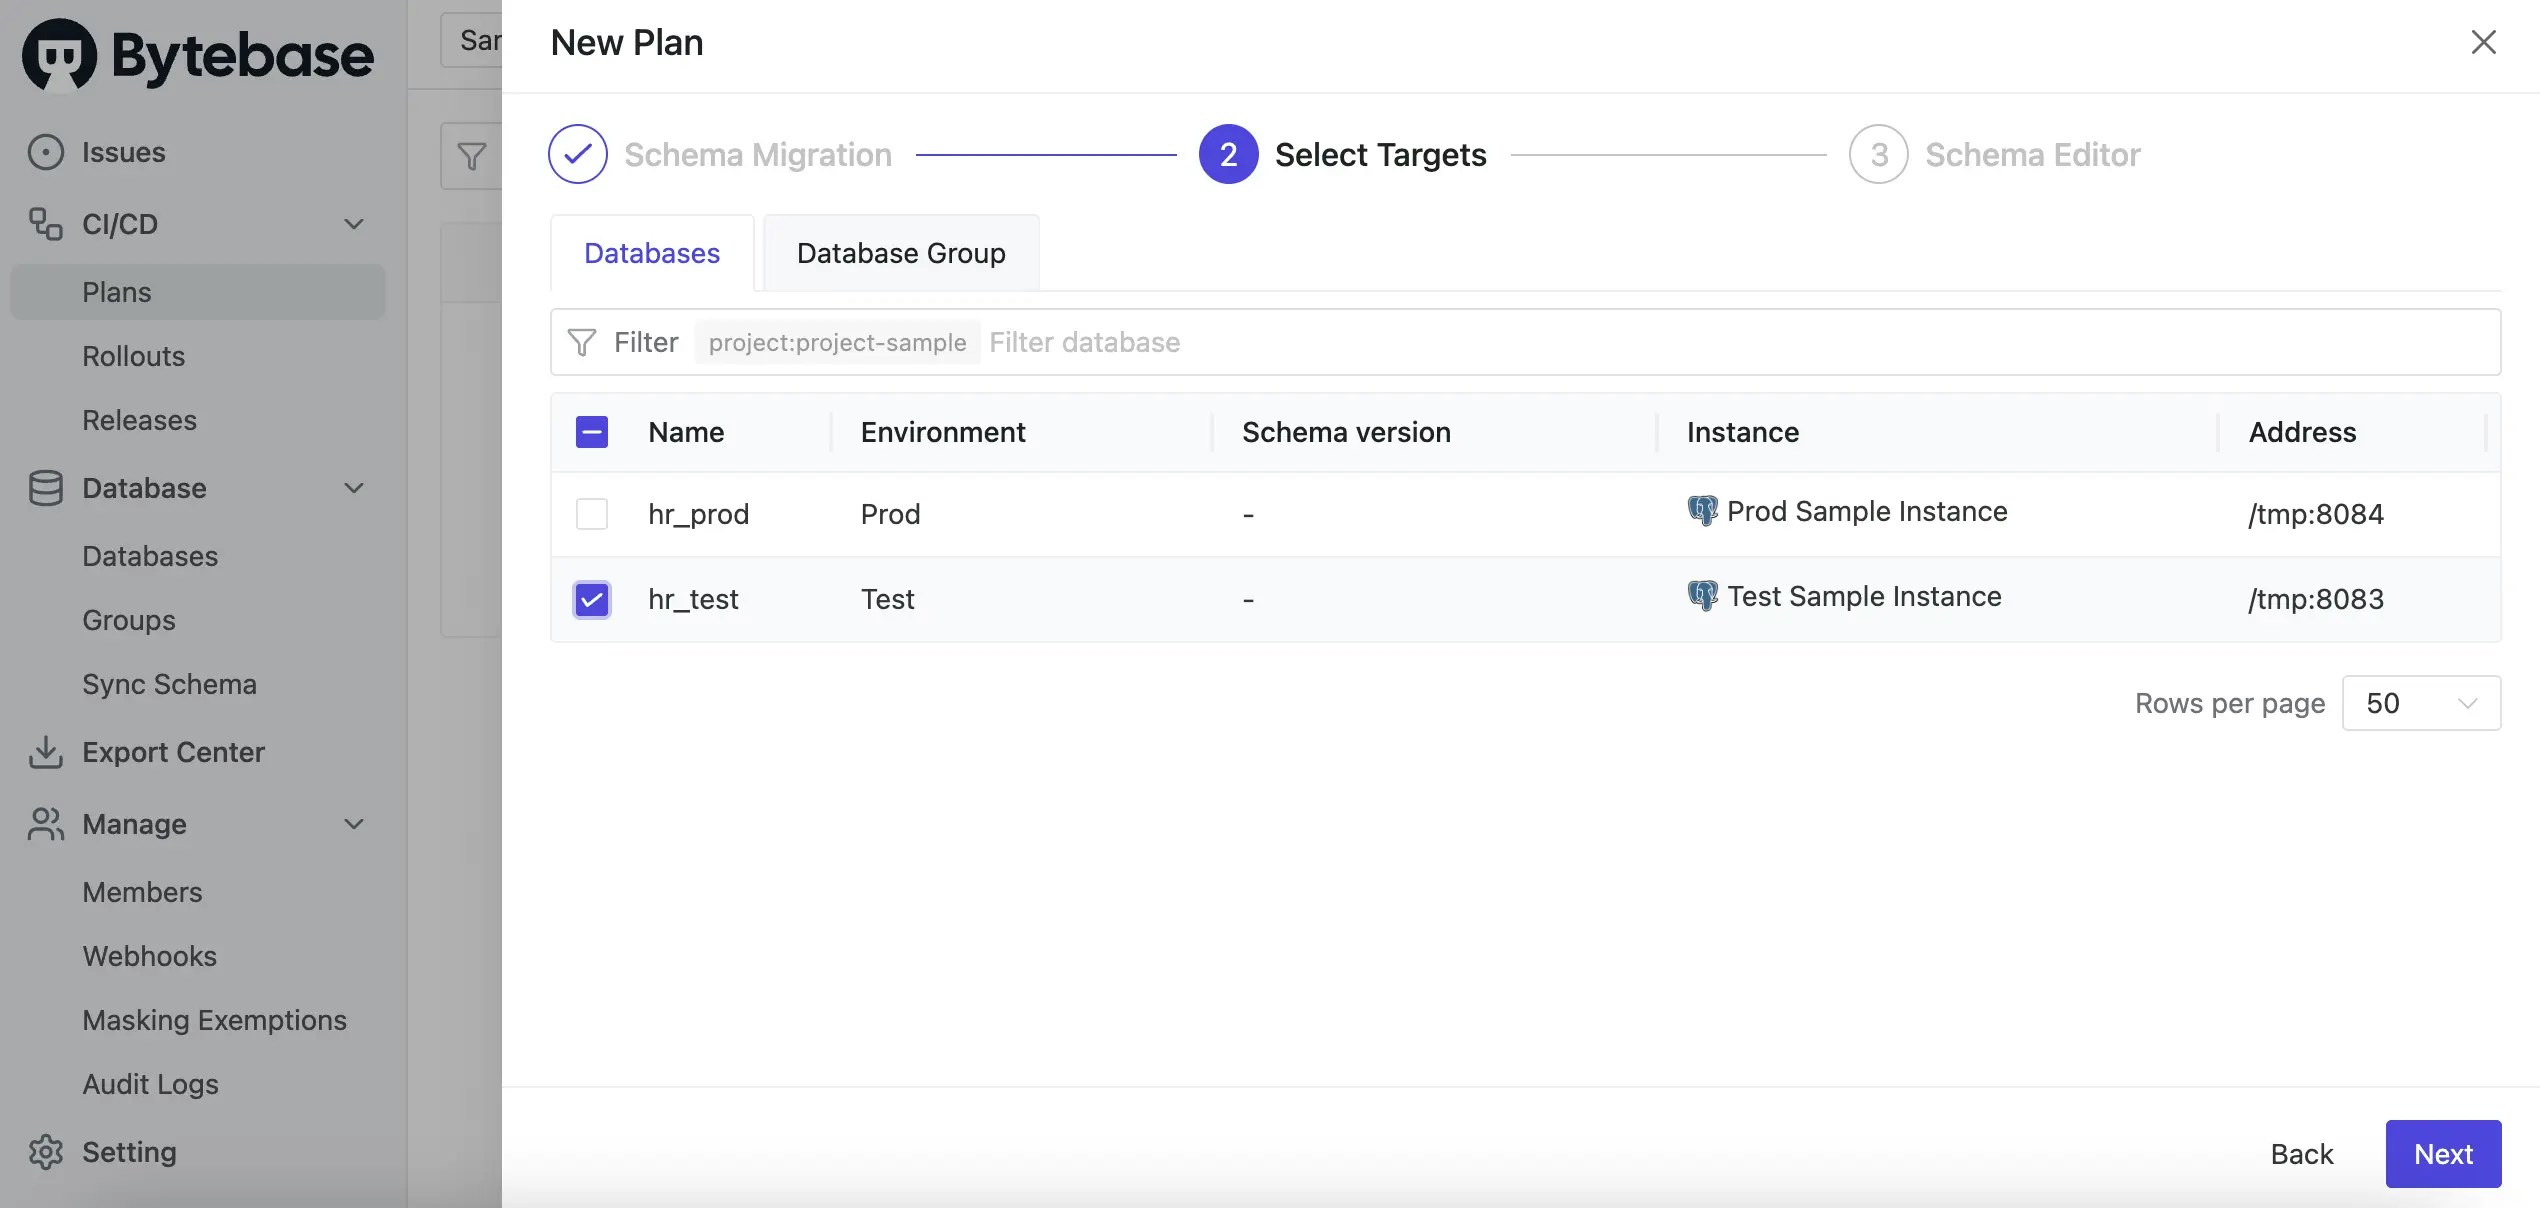Click the Manage users icon

(45, 824)
